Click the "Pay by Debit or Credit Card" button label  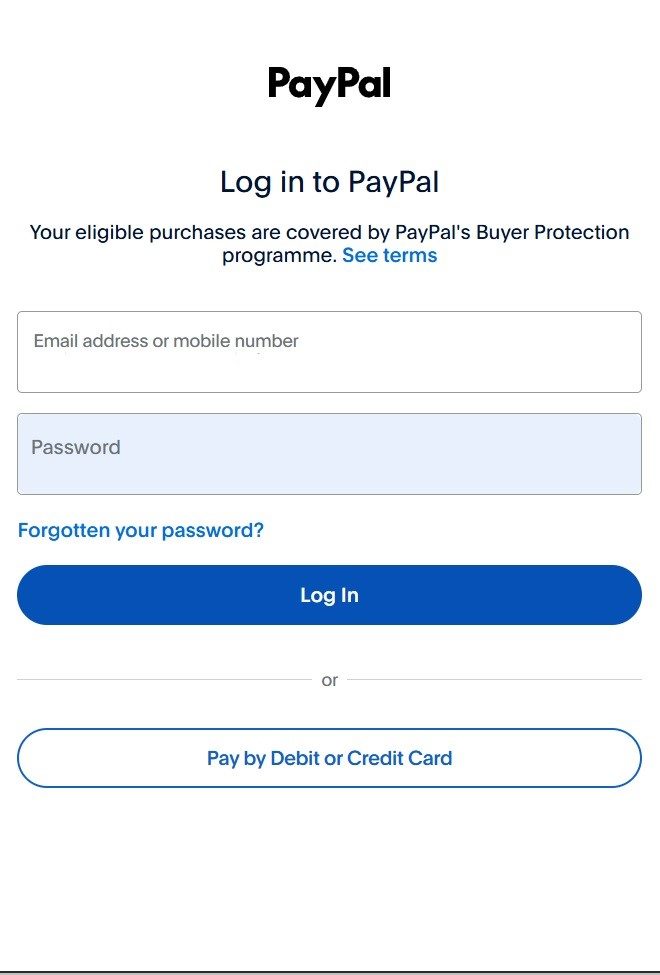(x=329, y=758)
